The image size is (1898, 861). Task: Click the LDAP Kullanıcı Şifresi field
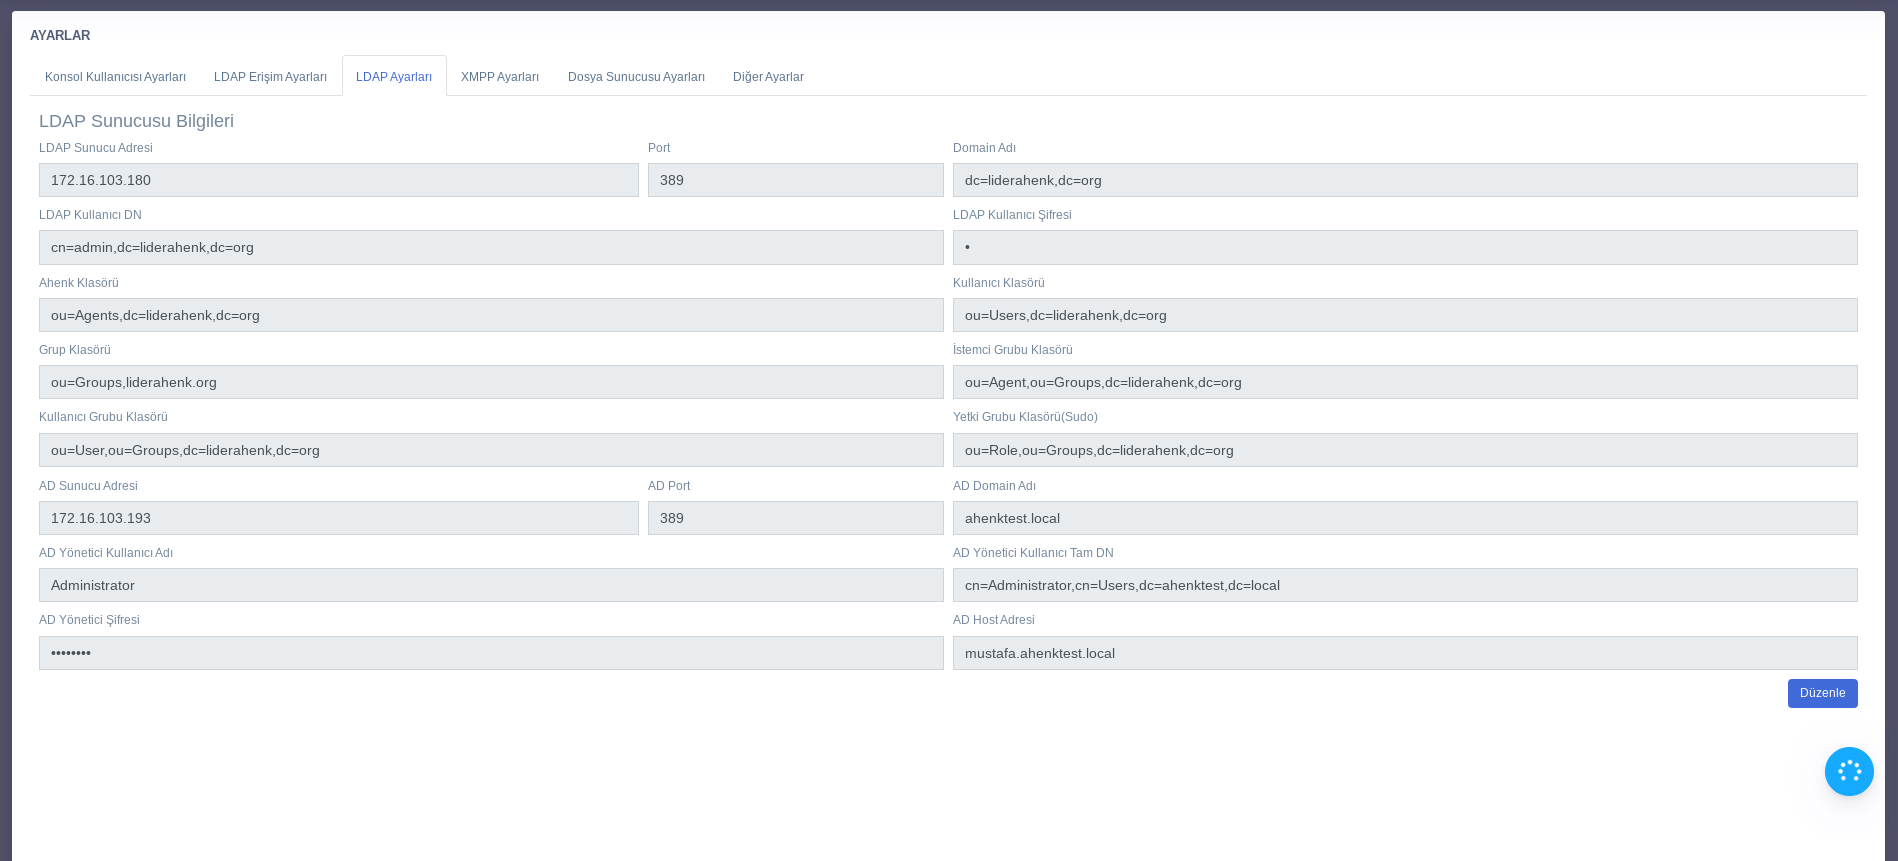point(1404,248)
